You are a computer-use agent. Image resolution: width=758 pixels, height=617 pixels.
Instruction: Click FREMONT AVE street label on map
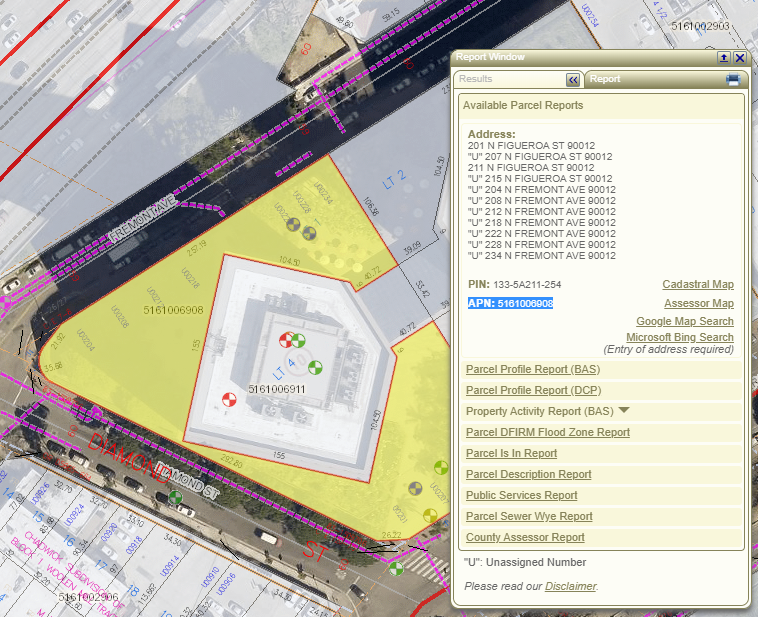point(142,219)
